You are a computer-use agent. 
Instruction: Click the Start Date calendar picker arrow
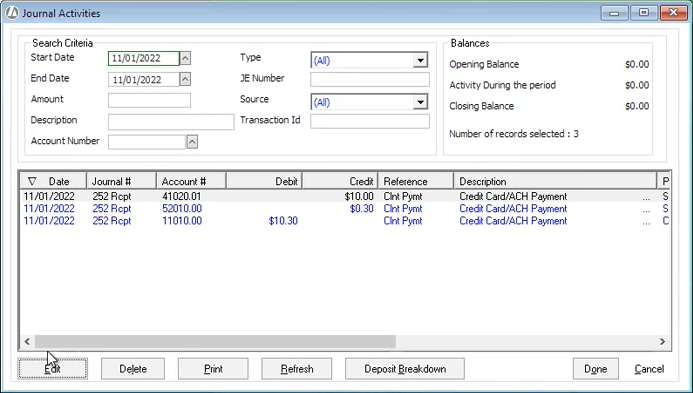coord(186,58)
